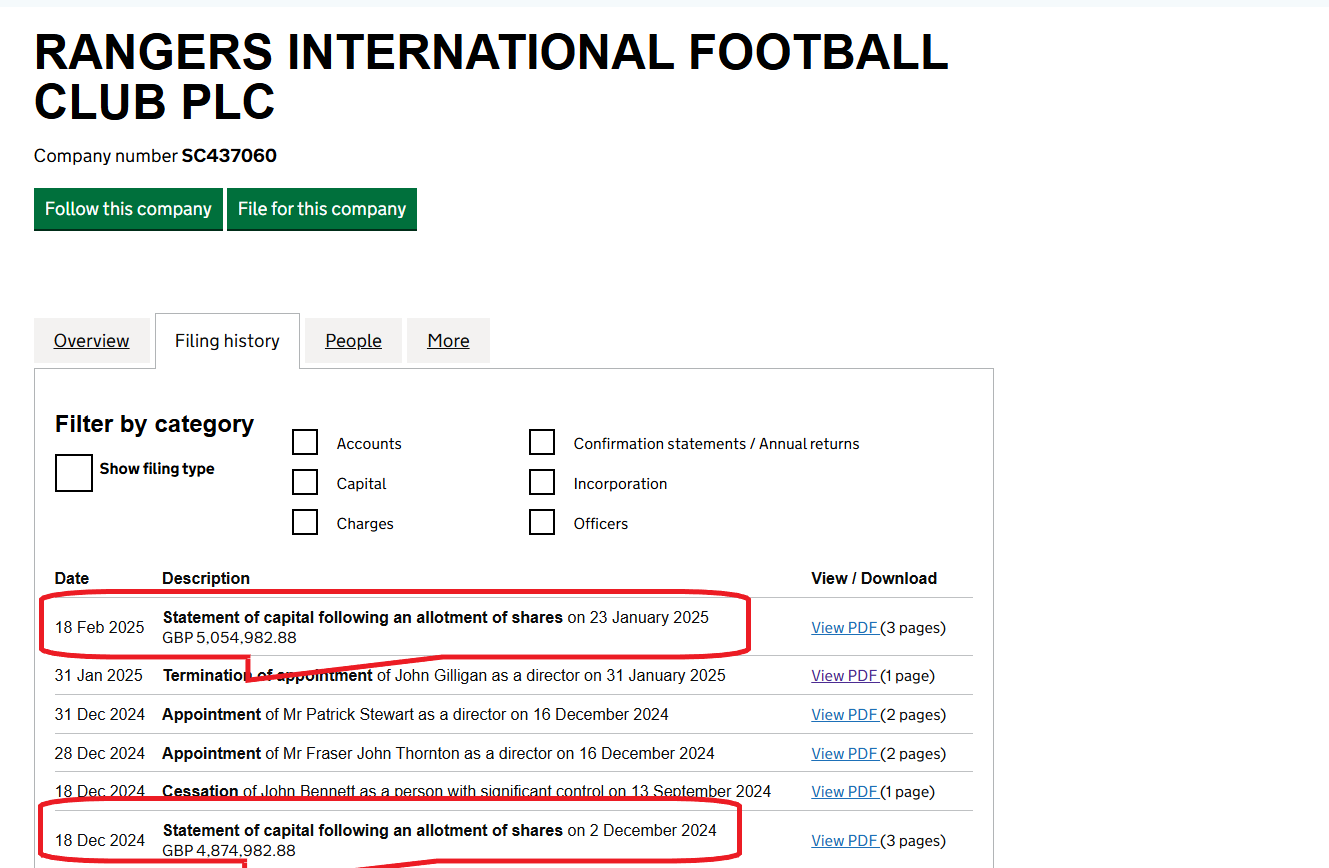This screenshot has width=1329, height=868.
Task: Click the Termination of appointment description
Action: (444, 676)
